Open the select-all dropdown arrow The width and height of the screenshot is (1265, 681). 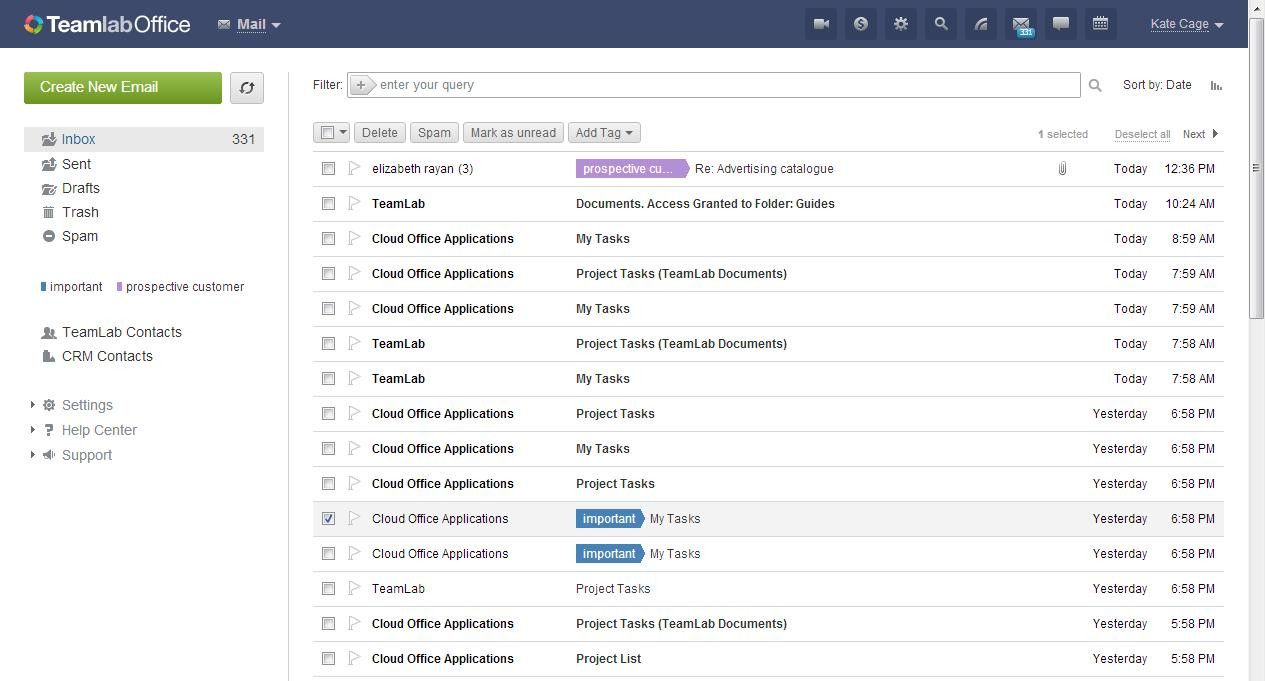[x=342, y=133]
